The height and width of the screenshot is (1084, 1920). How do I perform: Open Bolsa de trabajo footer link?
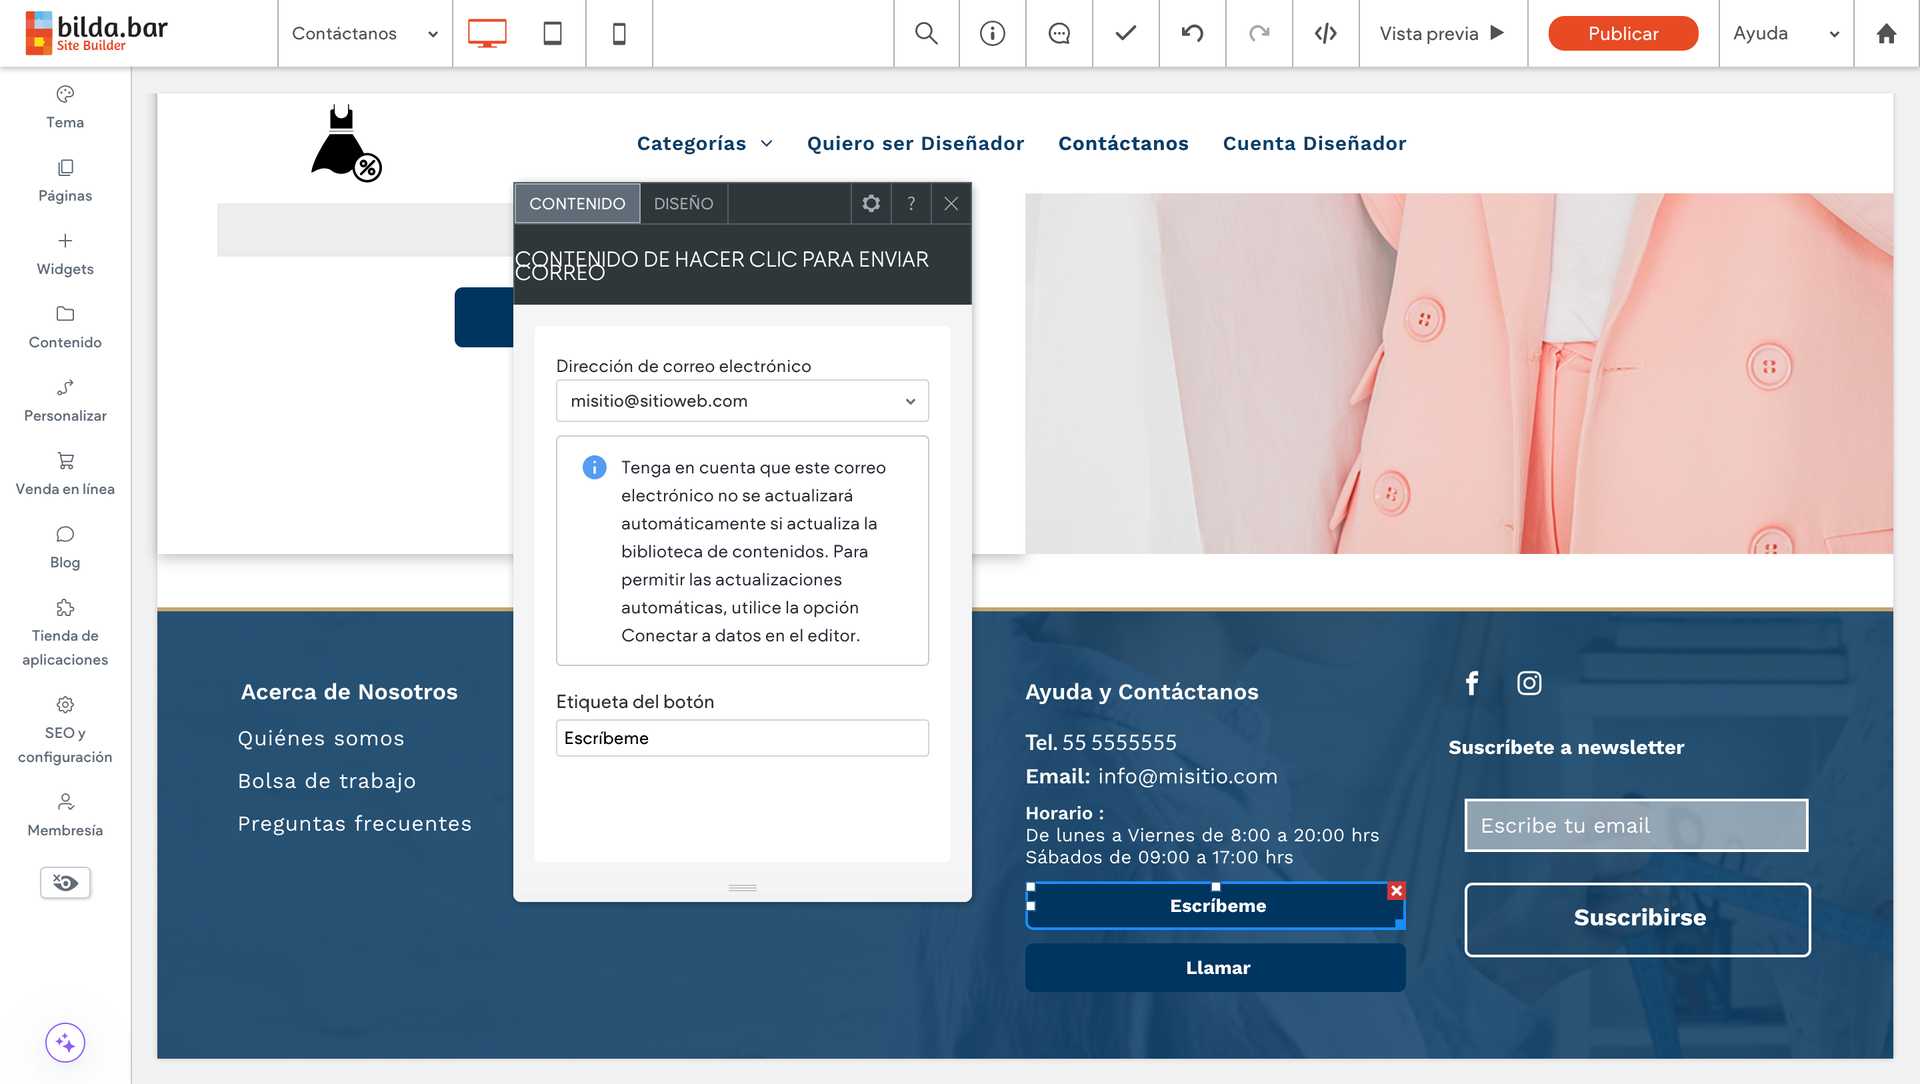tap(327, 781)
